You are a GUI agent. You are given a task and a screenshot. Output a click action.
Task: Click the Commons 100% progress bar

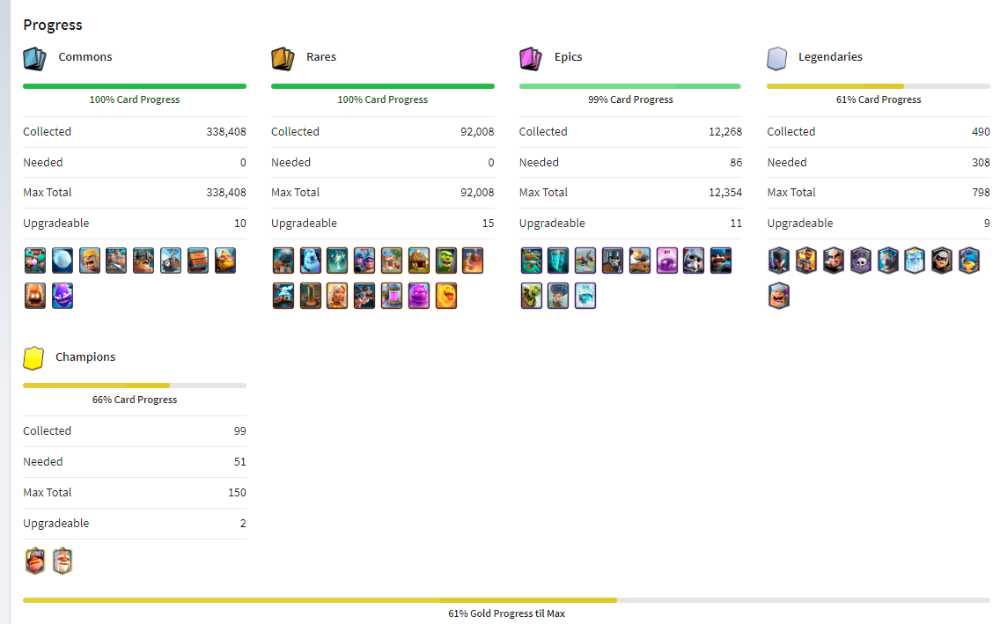135,86
